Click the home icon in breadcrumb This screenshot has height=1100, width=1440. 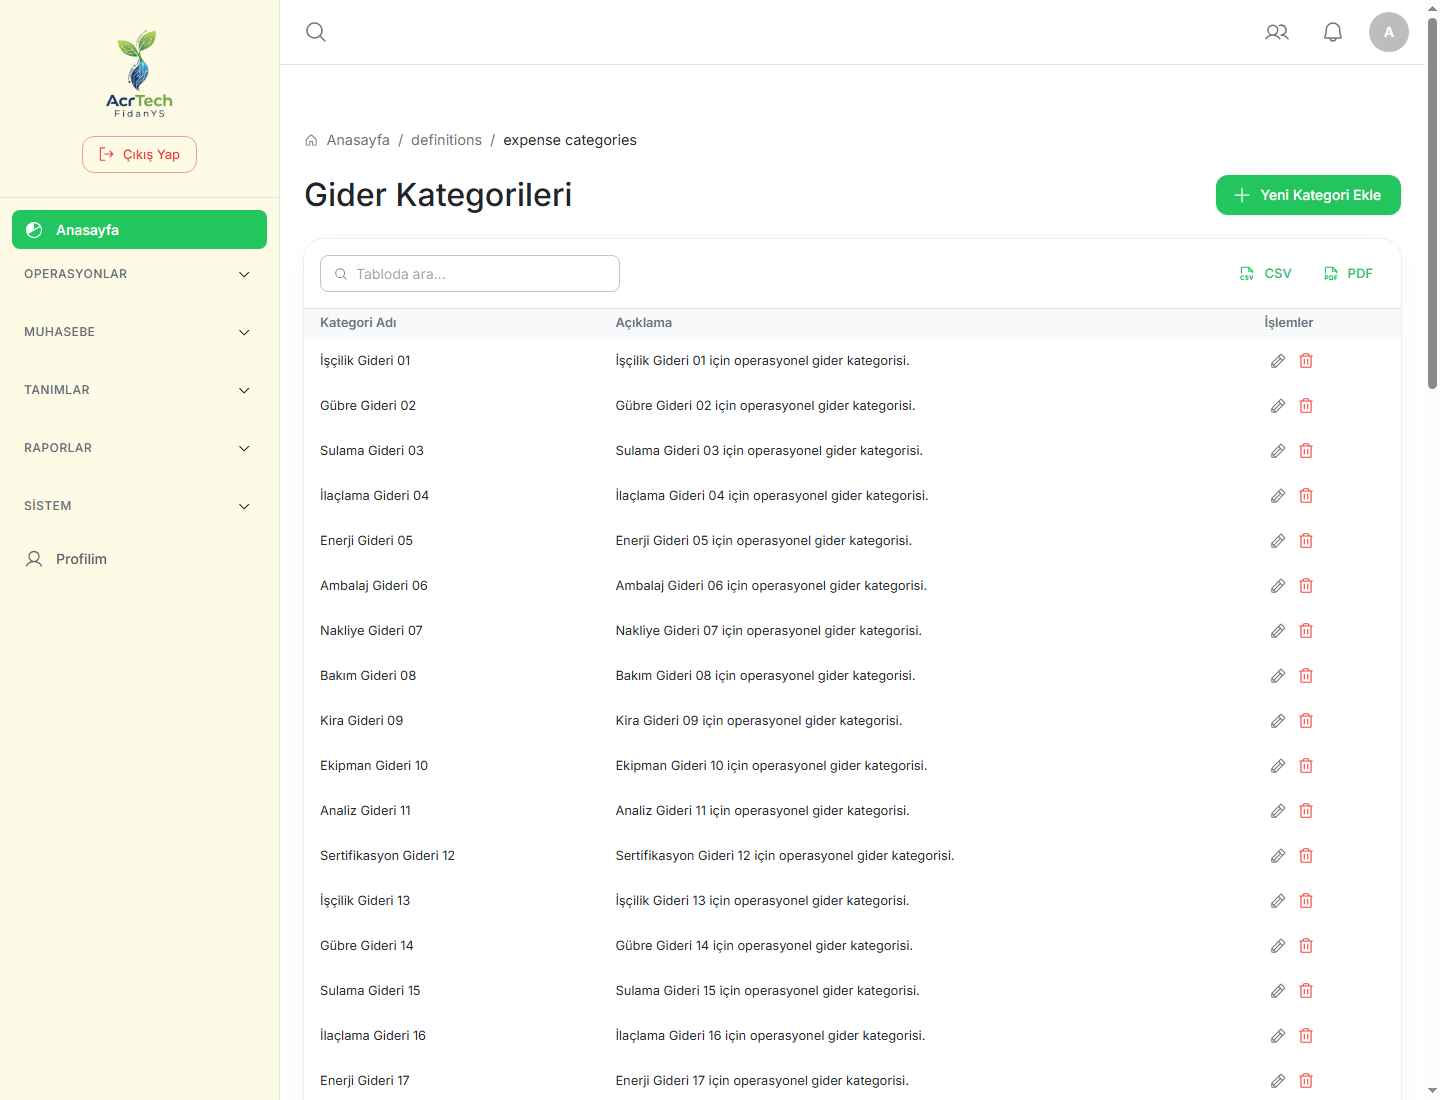311,141
